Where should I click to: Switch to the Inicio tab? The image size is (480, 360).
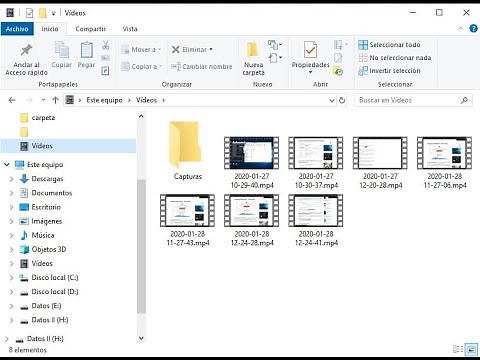coord(50,29)
